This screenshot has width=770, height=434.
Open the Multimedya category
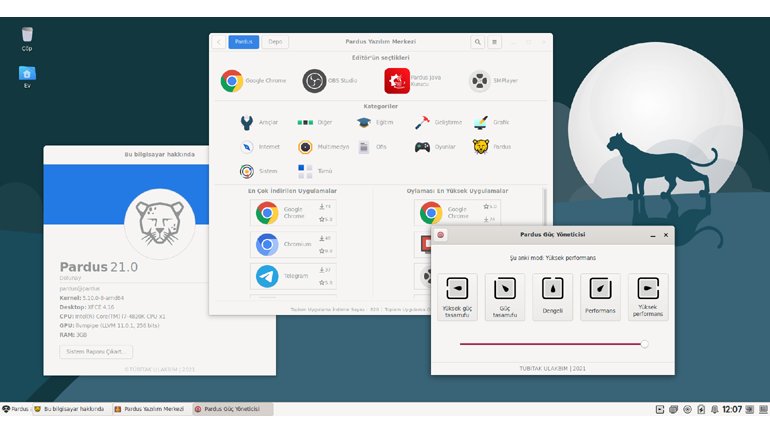[305, 147]
